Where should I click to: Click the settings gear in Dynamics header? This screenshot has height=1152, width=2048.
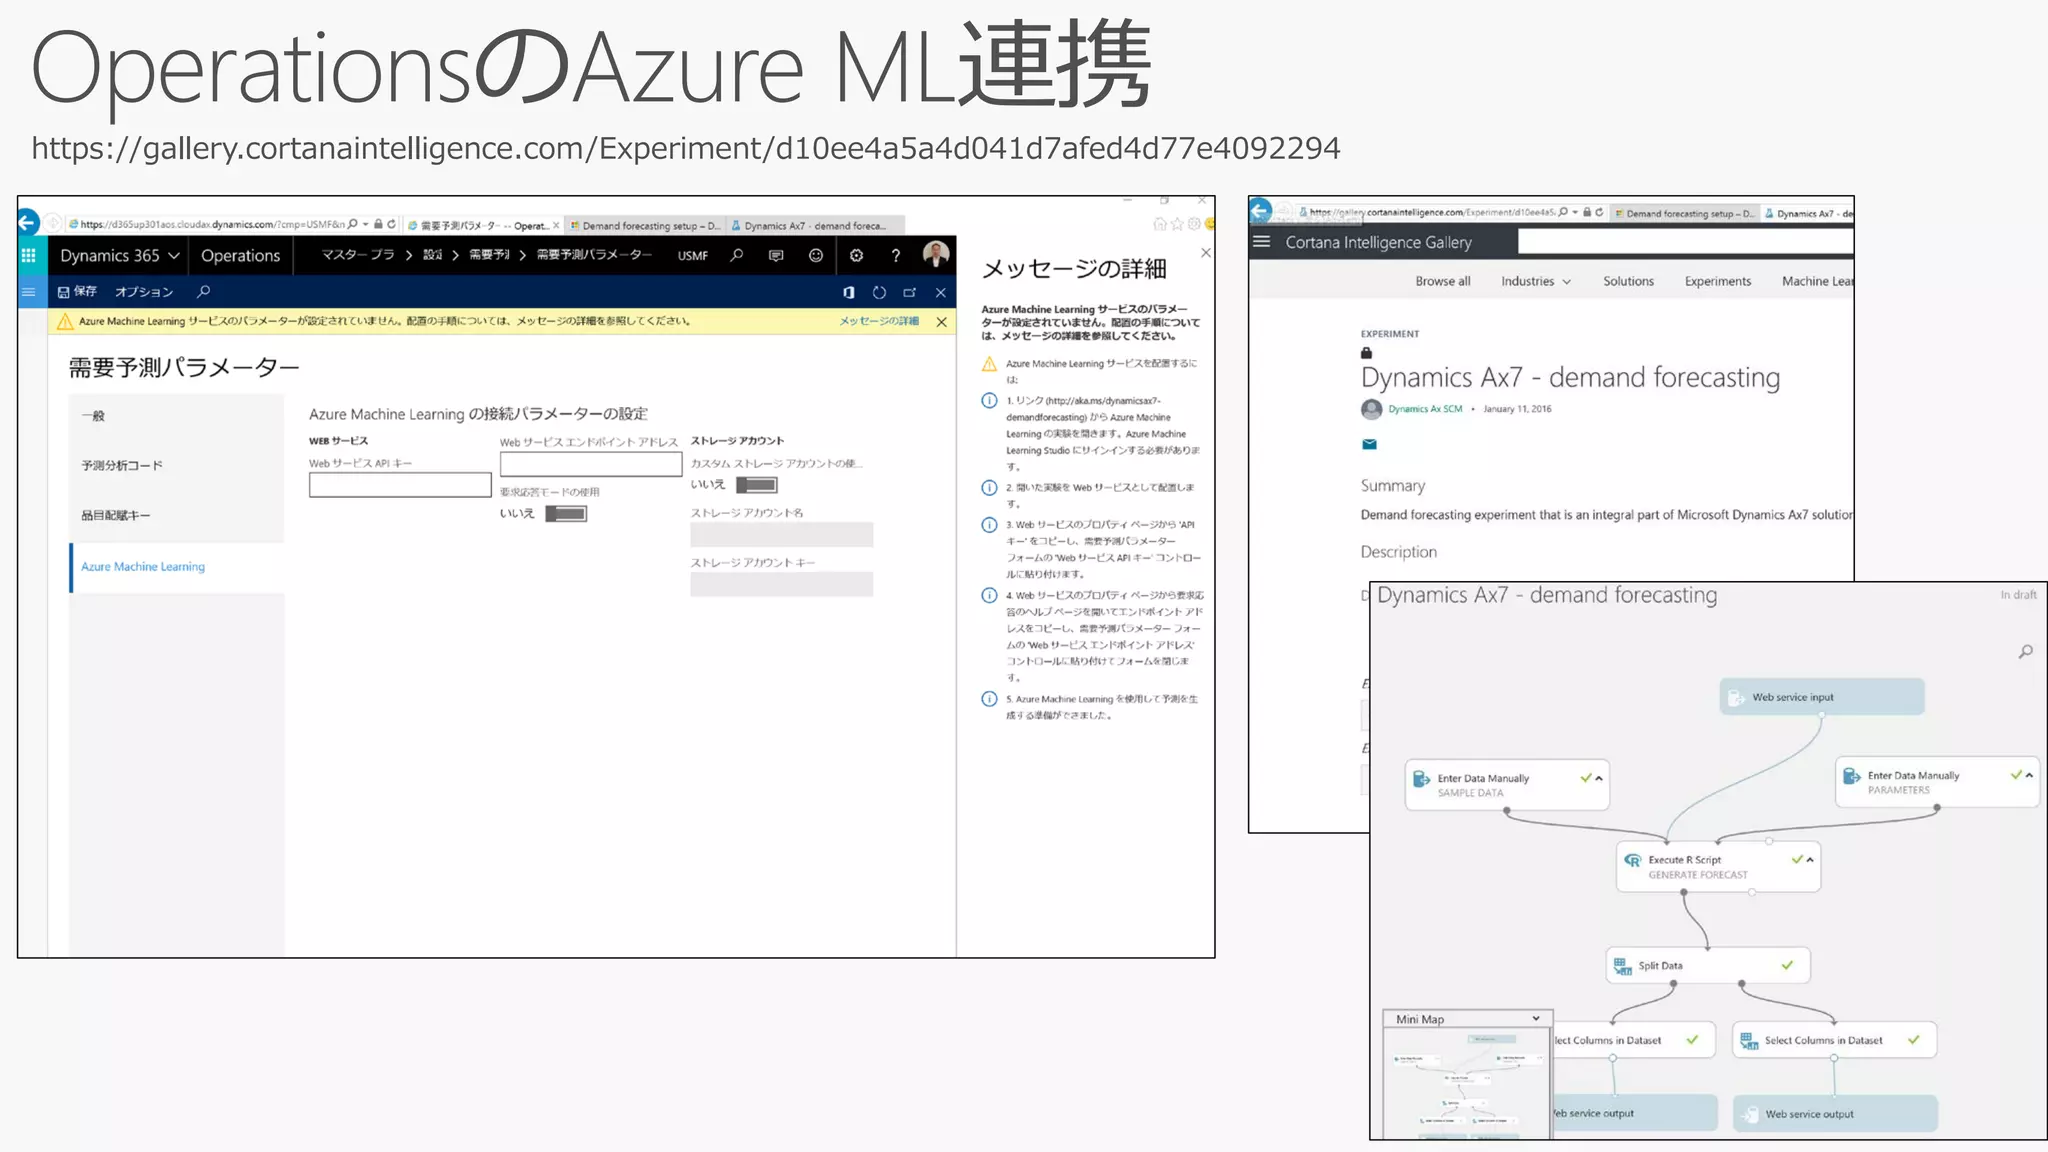point(856,256)
